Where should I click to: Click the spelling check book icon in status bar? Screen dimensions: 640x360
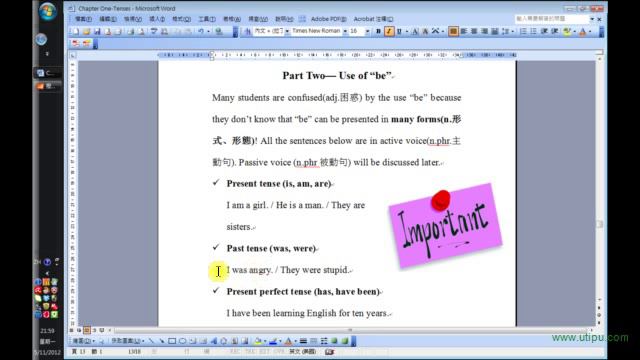[329, 351]
